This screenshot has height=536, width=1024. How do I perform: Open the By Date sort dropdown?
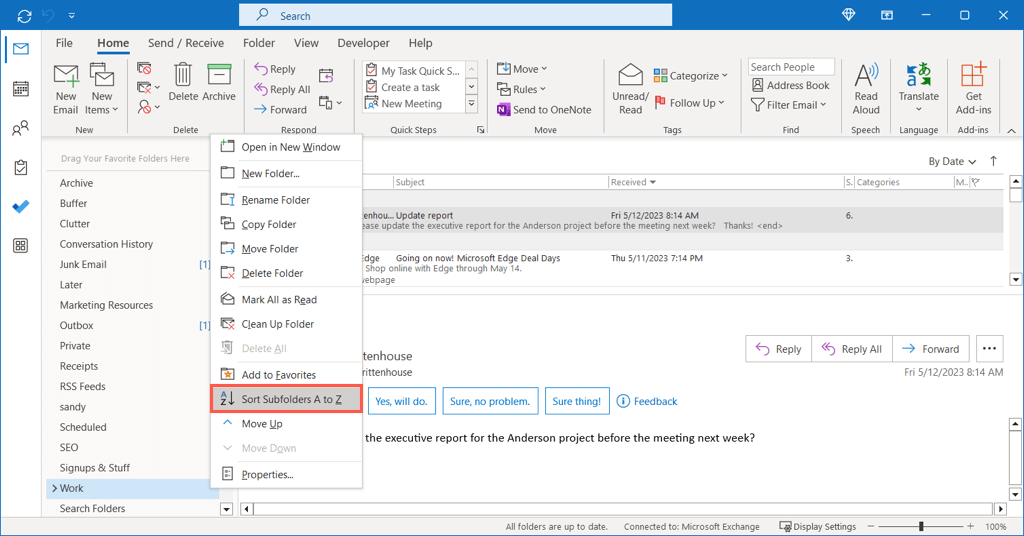(x=951, y=161)
